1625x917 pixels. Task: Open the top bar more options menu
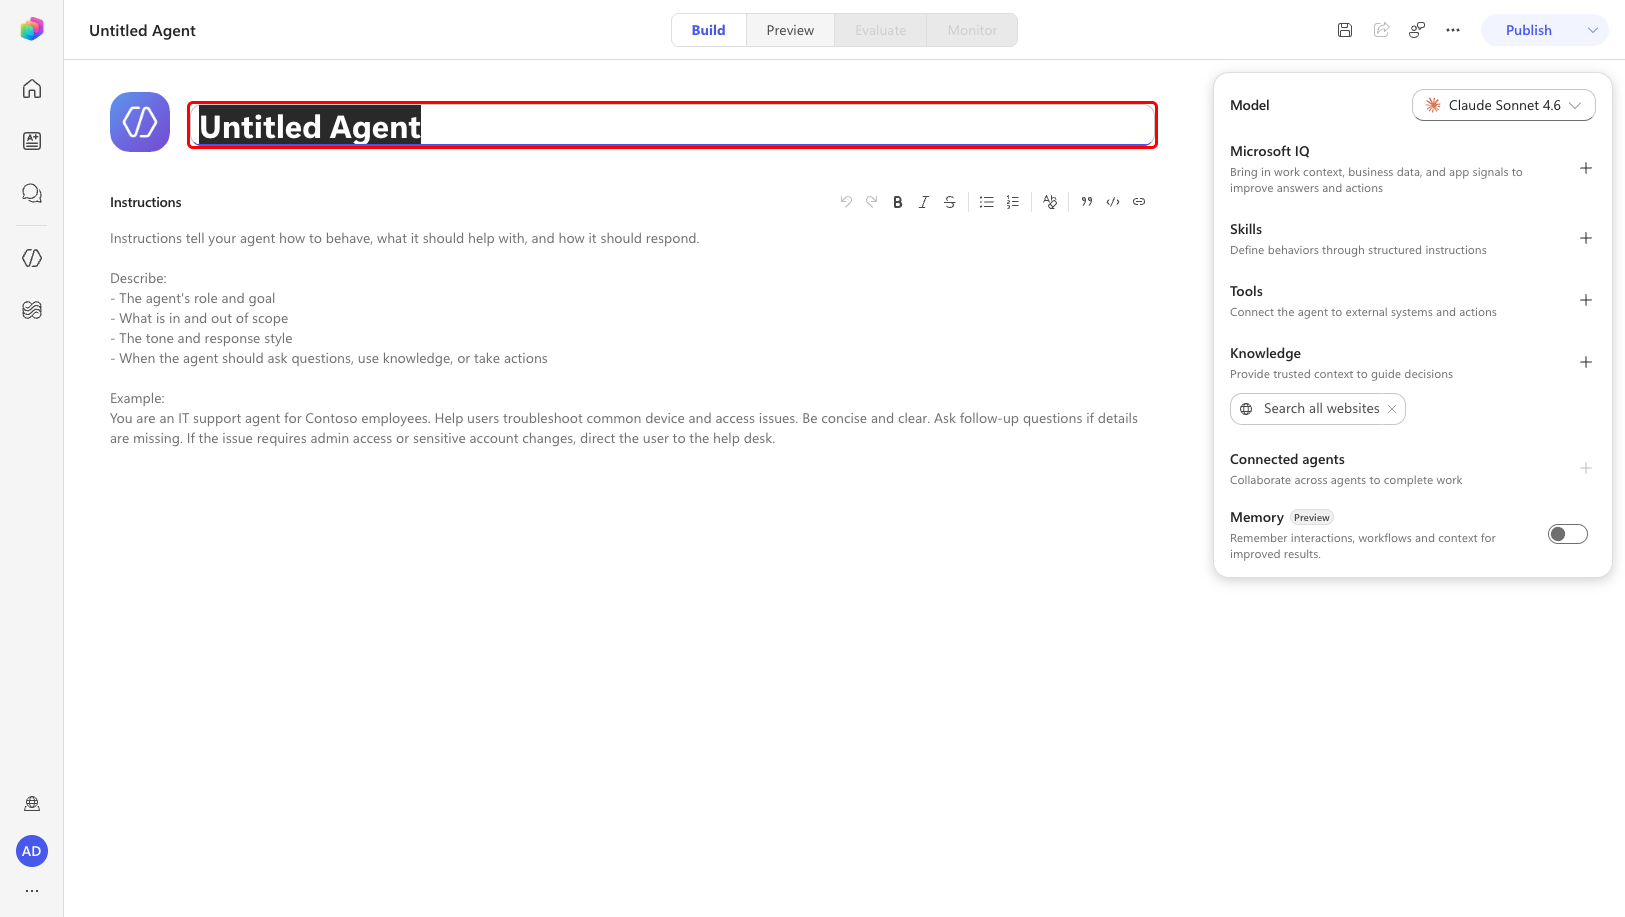point(1453,30)
